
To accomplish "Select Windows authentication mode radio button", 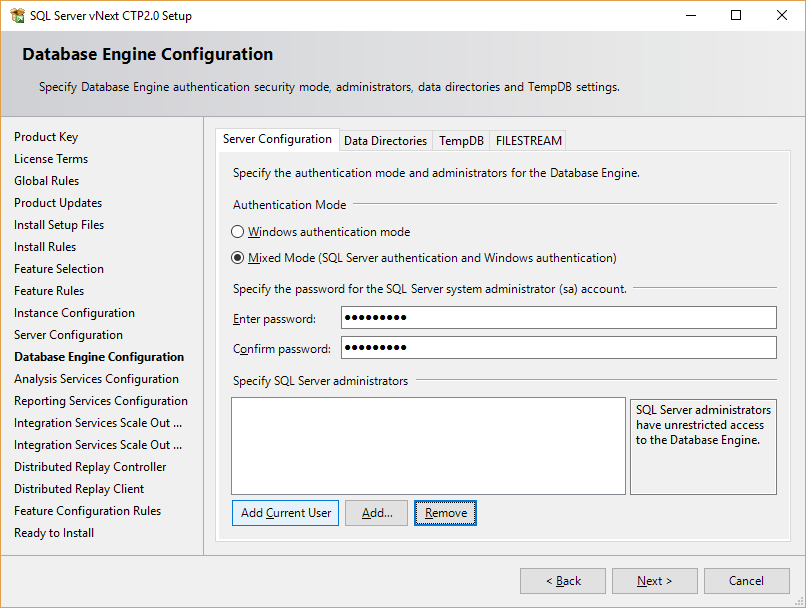I will pyautogui.click(x=237, y=232).
